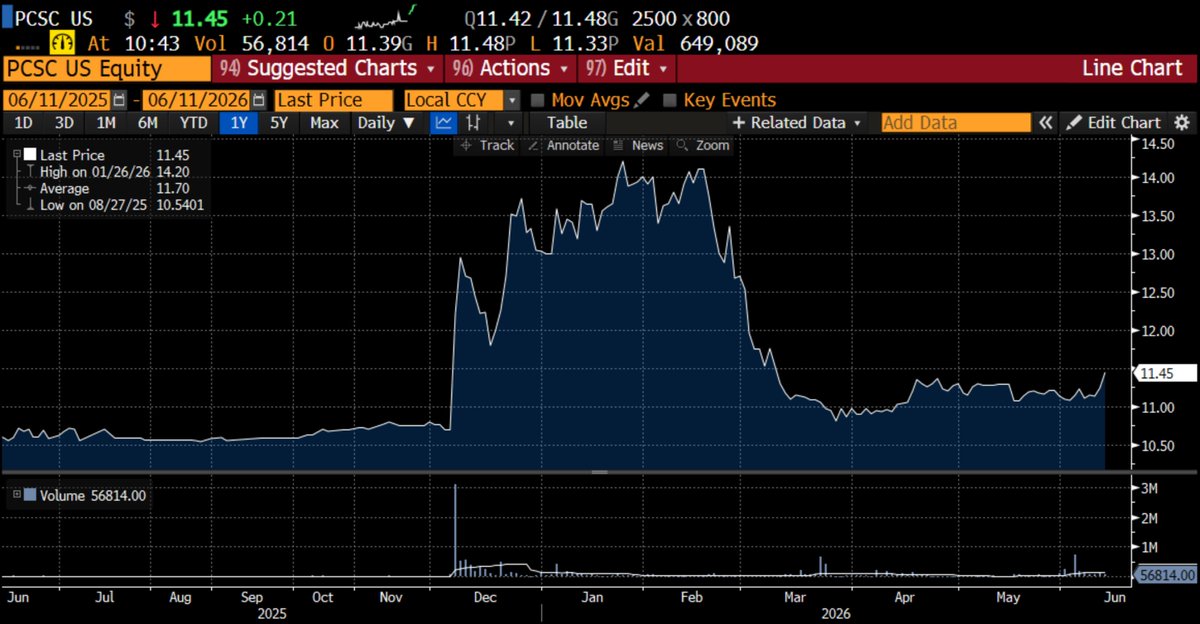Viewport: 1200px width, 624px height.
Task: Click the Low on 08/27/25 legend row
Action: (x=116, y=204)
